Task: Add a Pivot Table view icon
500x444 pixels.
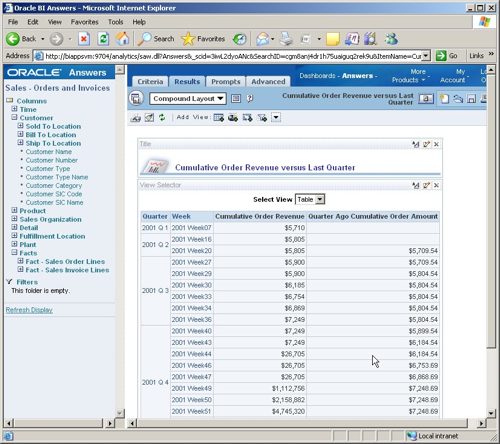Action: (x=248, y=118)
